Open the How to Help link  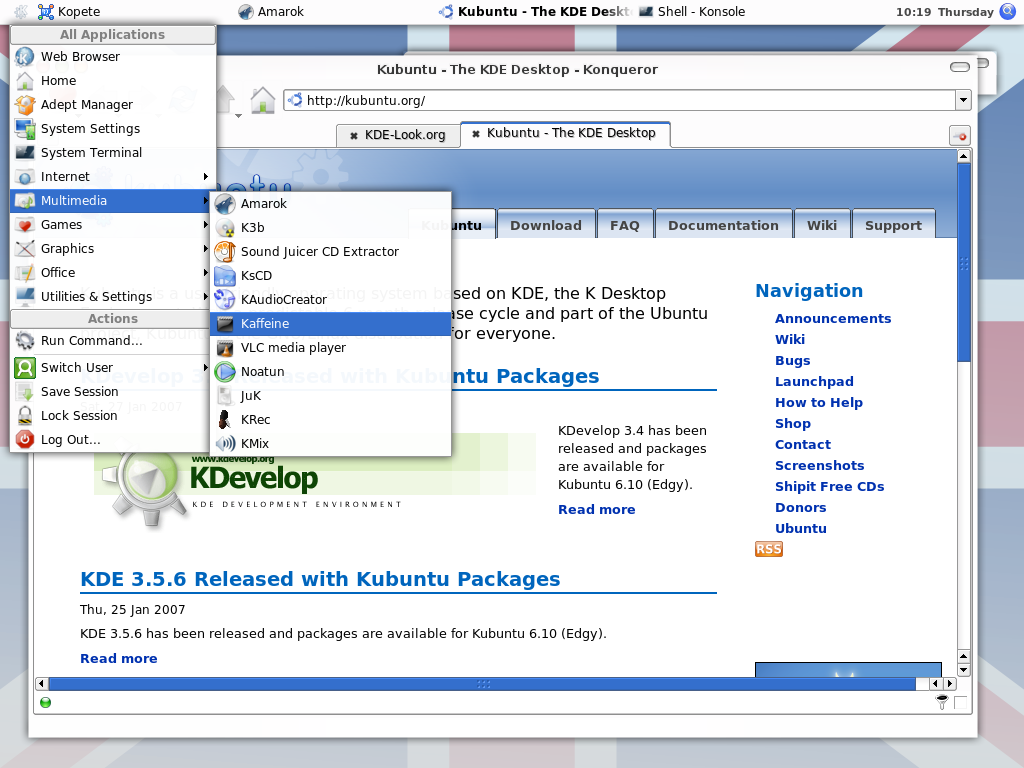(x=818, y=402)
